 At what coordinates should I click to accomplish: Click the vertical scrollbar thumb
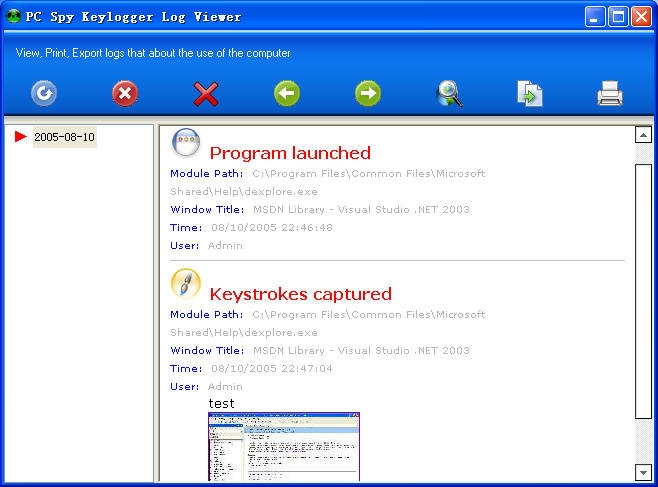[643, 290]
